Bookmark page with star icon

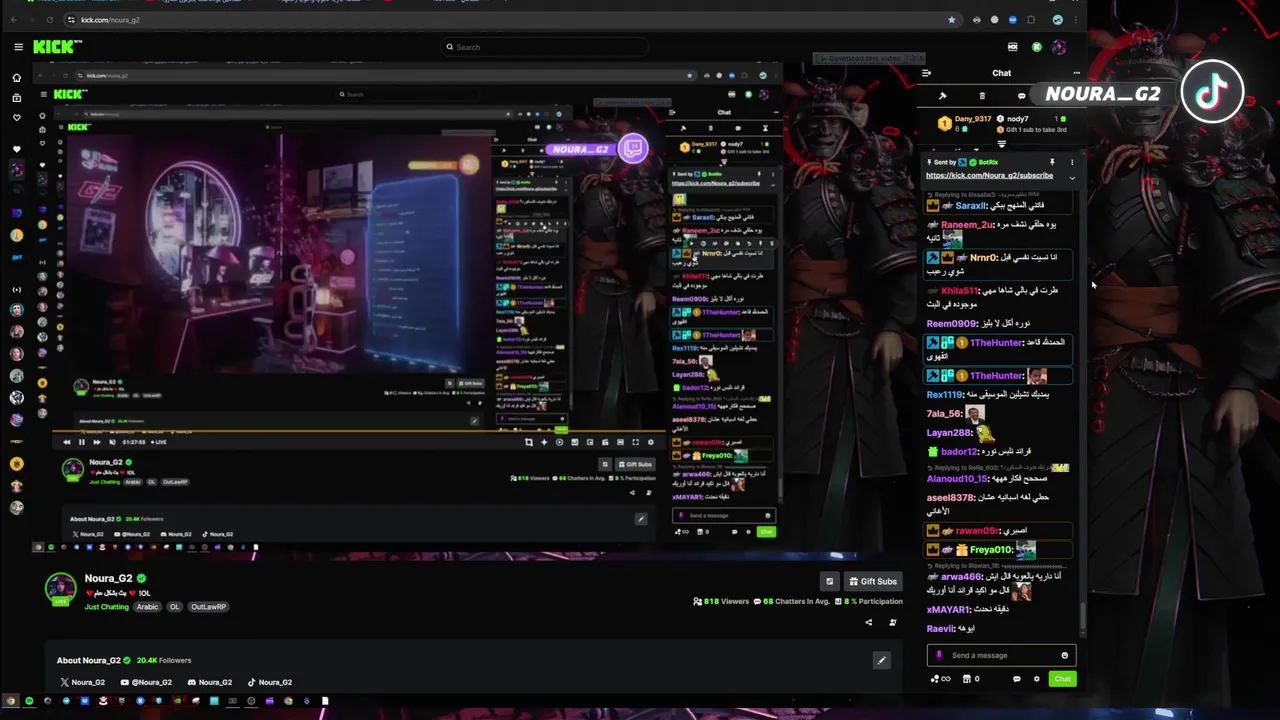pyautogui.click(x=951, y=19)
